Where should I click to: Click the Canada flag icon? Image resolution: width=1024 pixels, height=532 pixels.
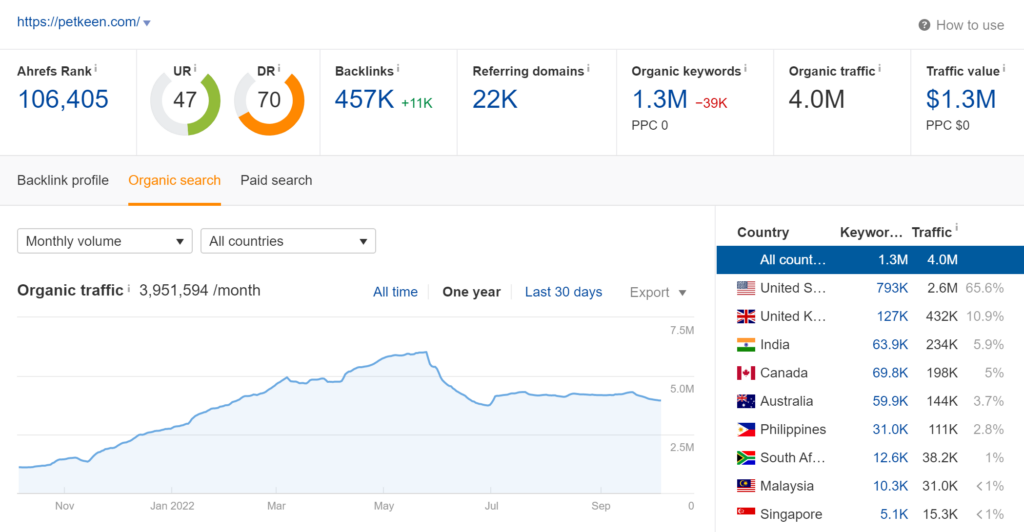pos(746,373)
